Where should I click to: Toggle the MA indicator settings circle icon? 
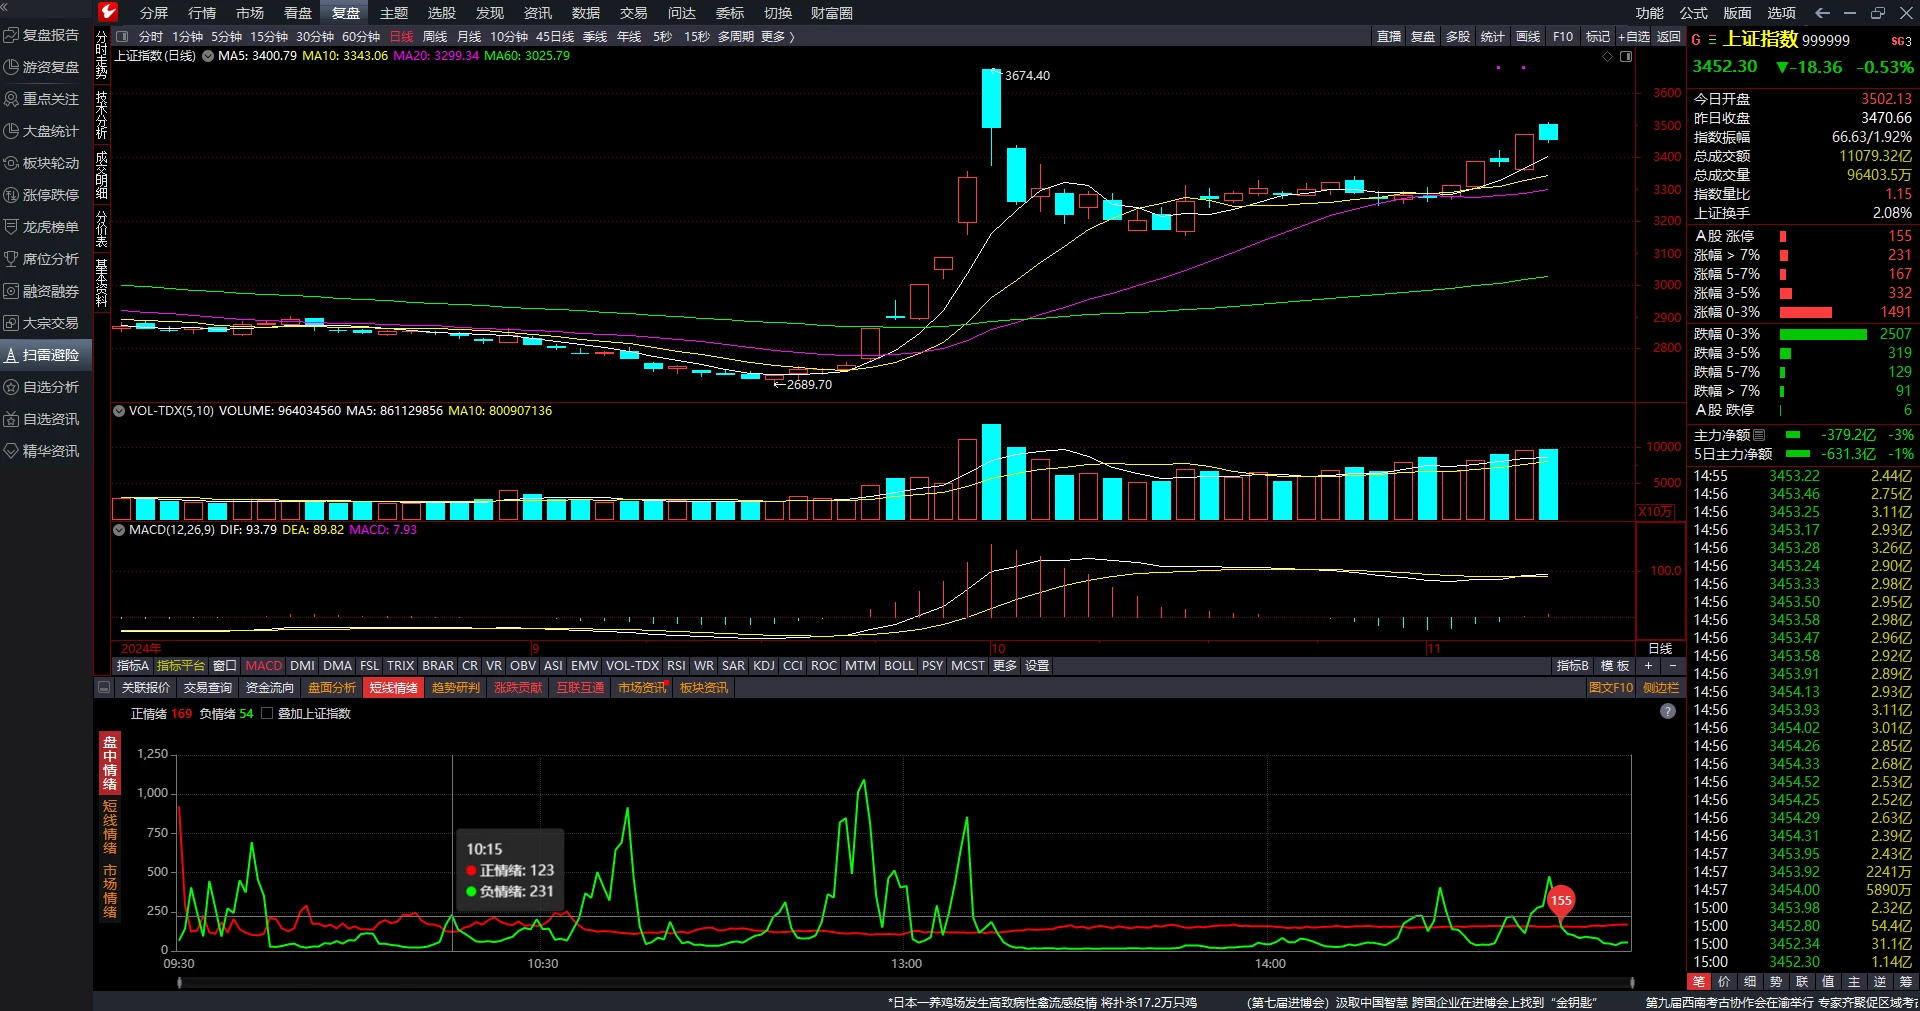[x=208, y=56]
